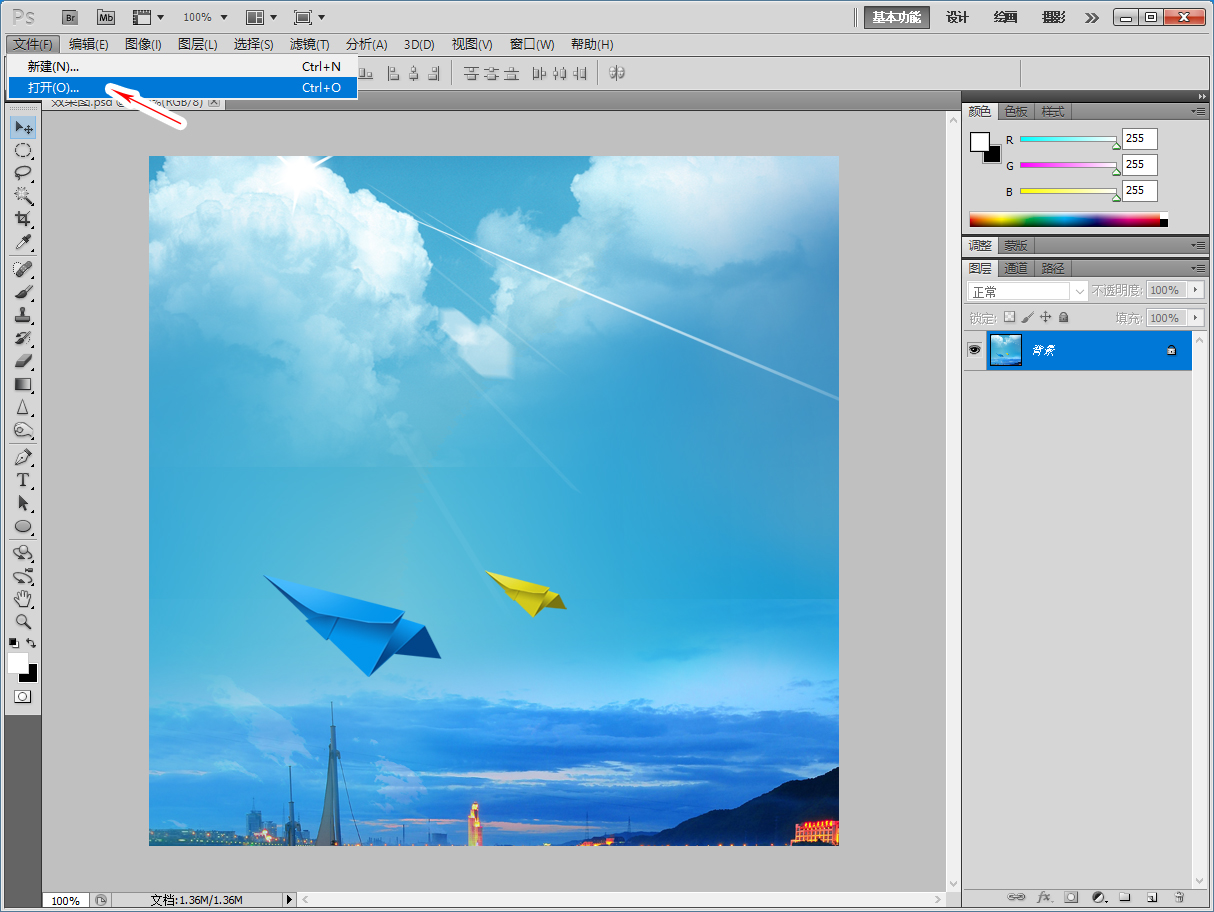Select the Eyedropper tool
Screen dimensions: 1214x912
(x=23, y=242)
